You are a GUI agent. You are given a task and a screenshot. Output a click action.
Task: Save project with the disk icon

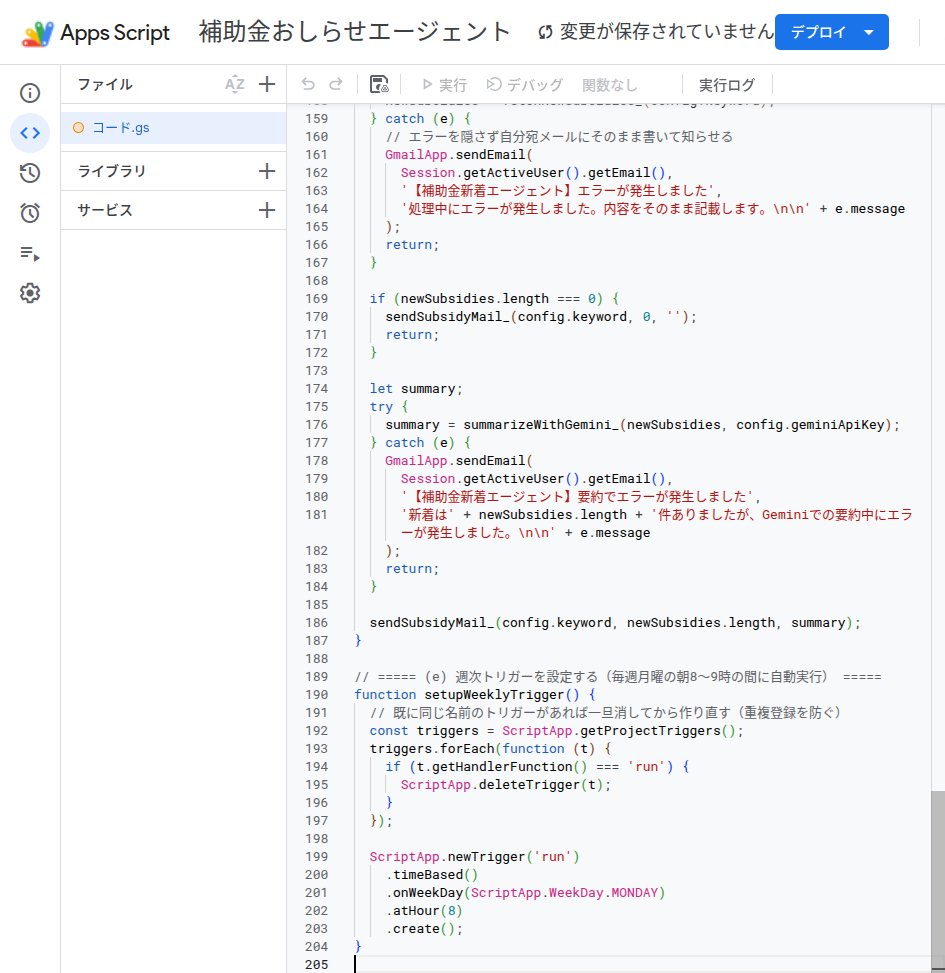(379, 84)
